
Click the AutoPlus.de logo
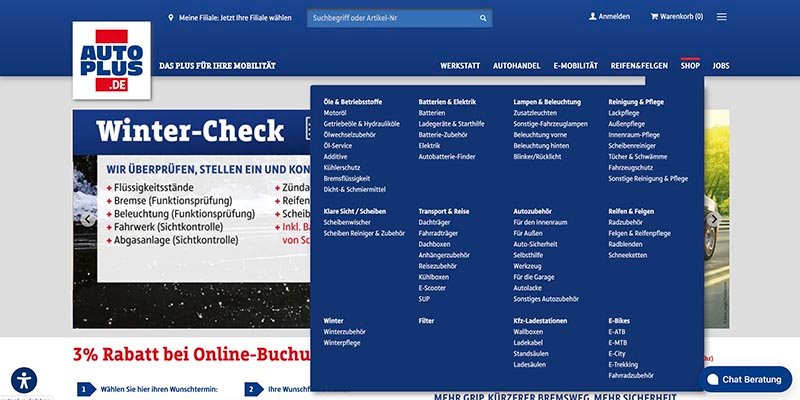pos(112,60)
